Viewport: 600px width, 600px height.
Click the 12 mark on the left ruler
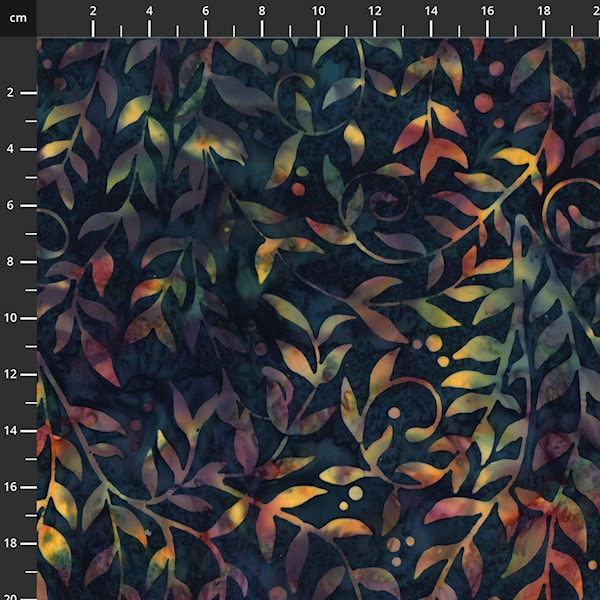(10, 374)
